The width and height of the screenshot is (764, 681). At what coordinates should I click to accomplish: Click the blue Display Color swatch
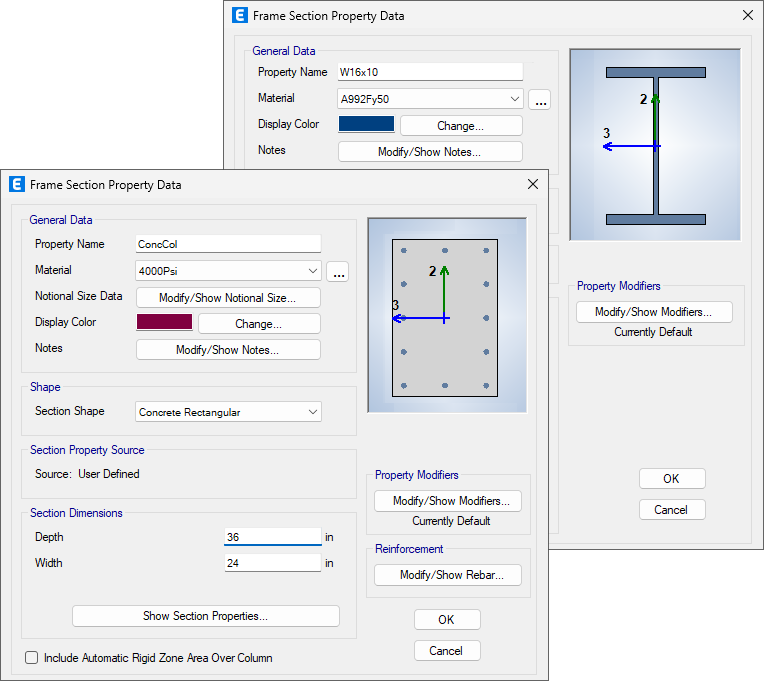pyautogui.click(x=366, y=124)
